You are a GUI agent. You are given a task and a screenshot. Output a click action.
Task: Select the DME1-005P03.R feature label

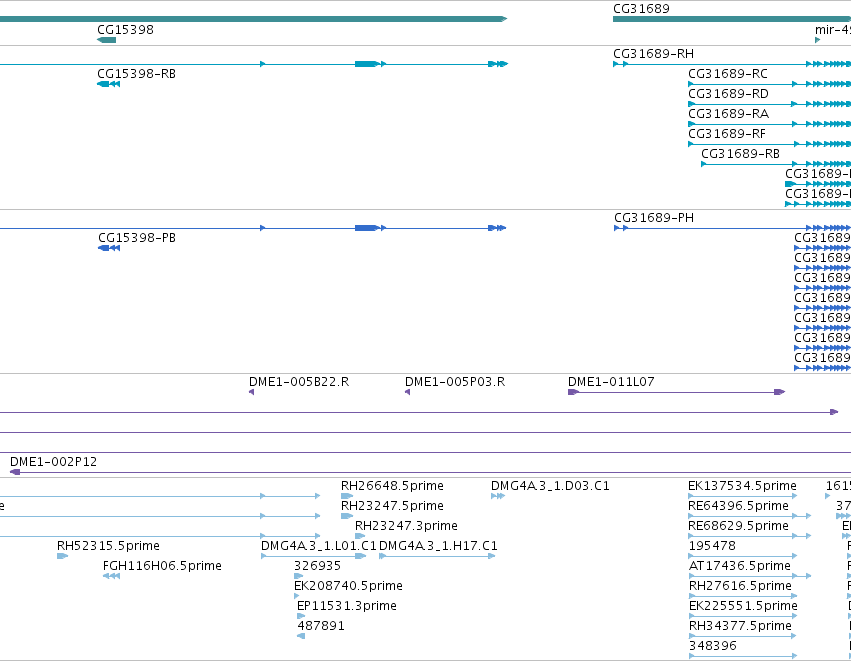click(x=455, y=382)
